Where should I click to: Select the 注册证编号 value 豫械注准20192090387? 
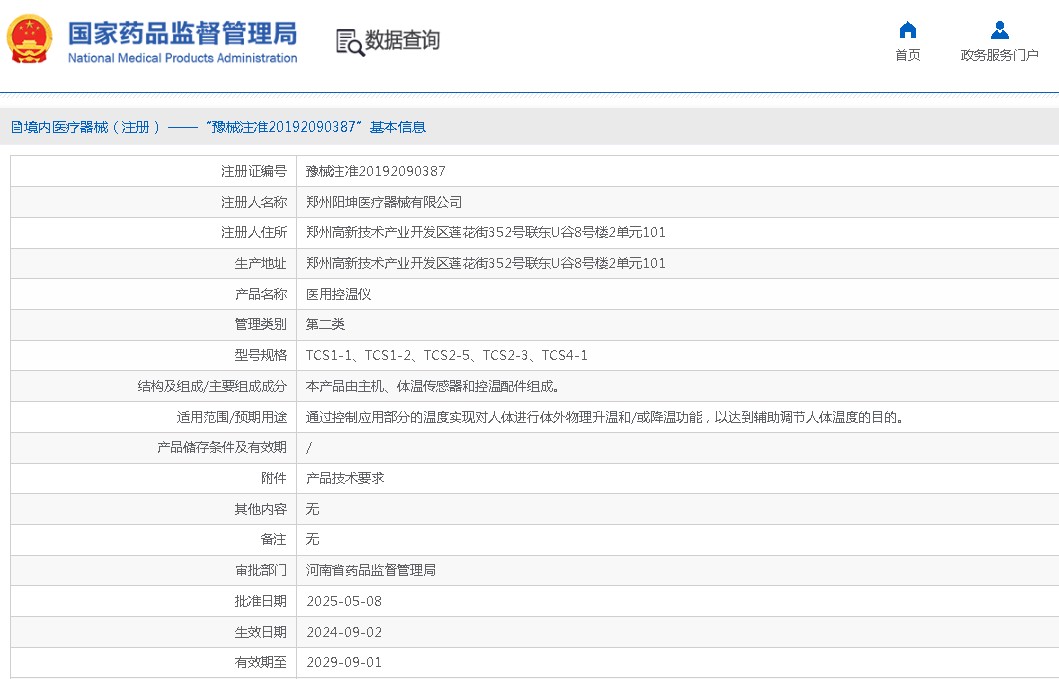(x=375, y=171)
